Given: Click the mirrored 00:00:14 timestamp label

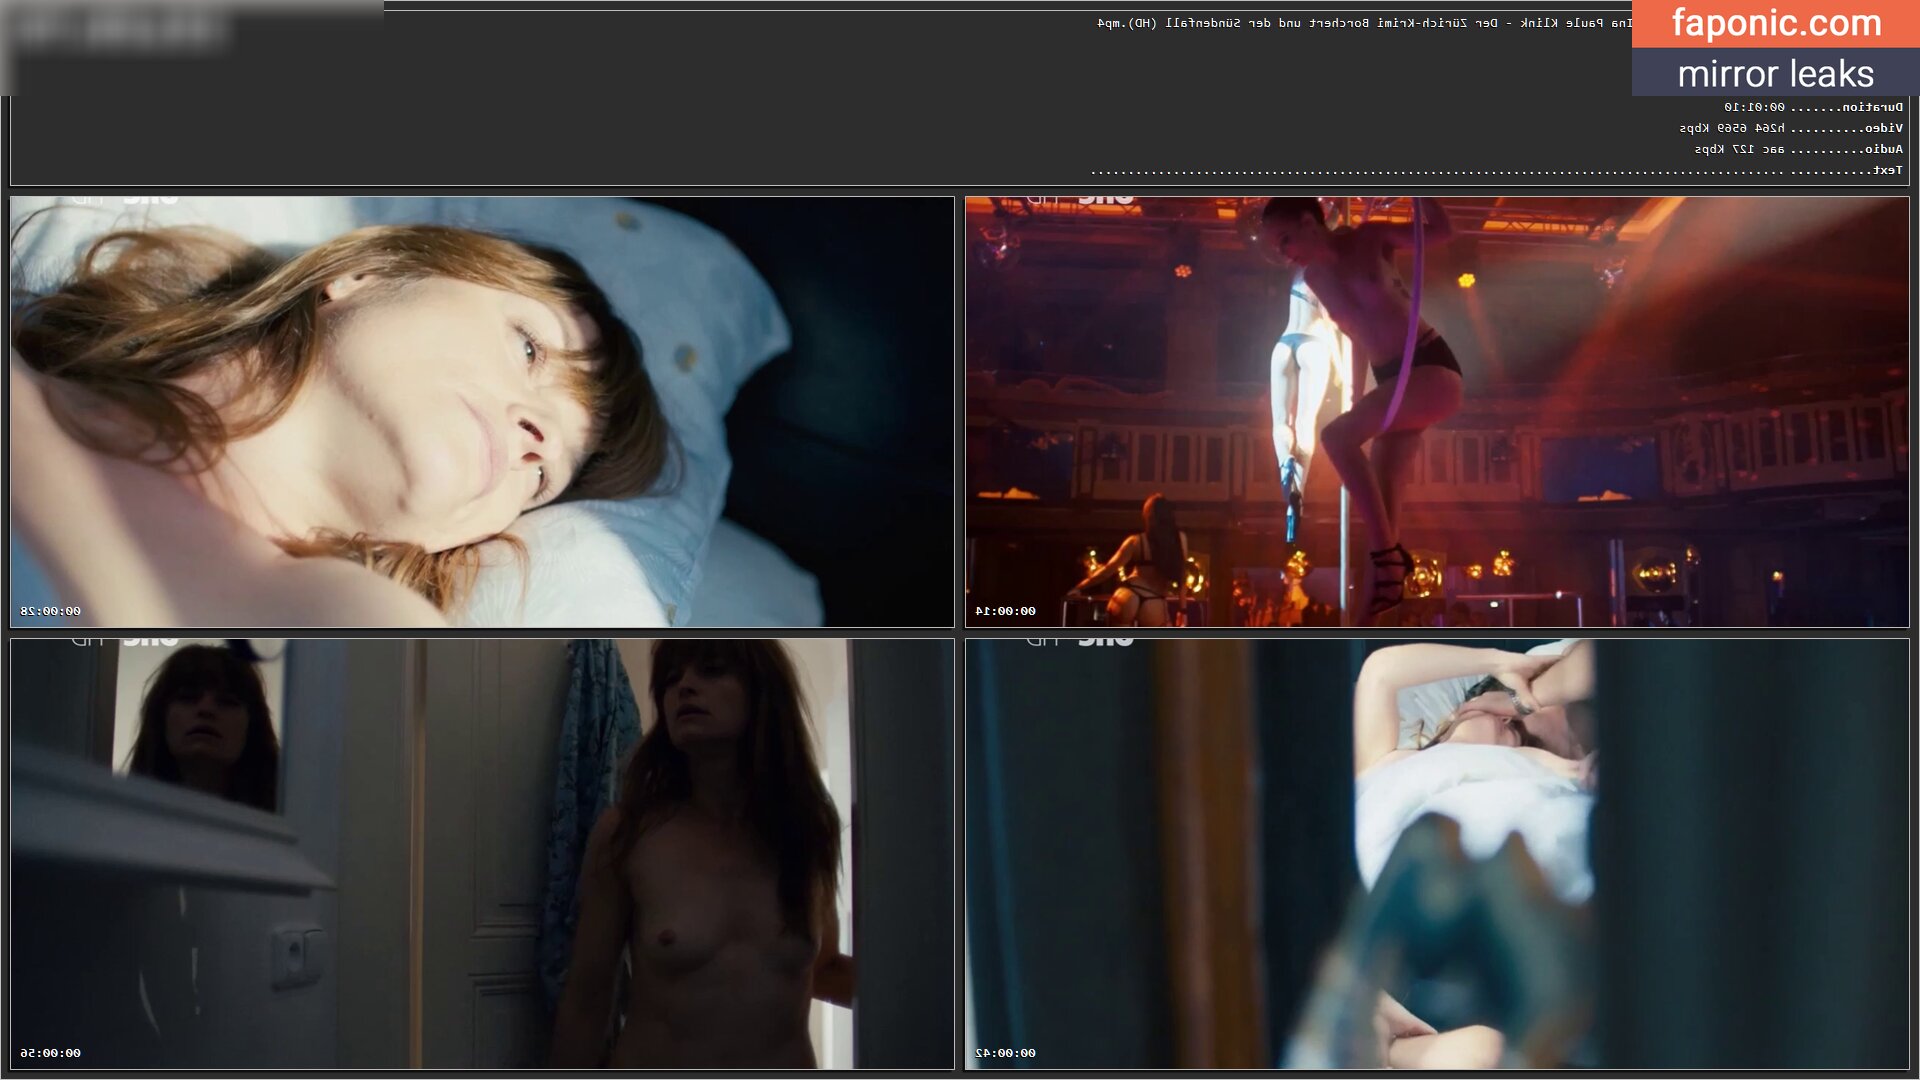Looking at the screenshot, I should (x=1006, y=611).
